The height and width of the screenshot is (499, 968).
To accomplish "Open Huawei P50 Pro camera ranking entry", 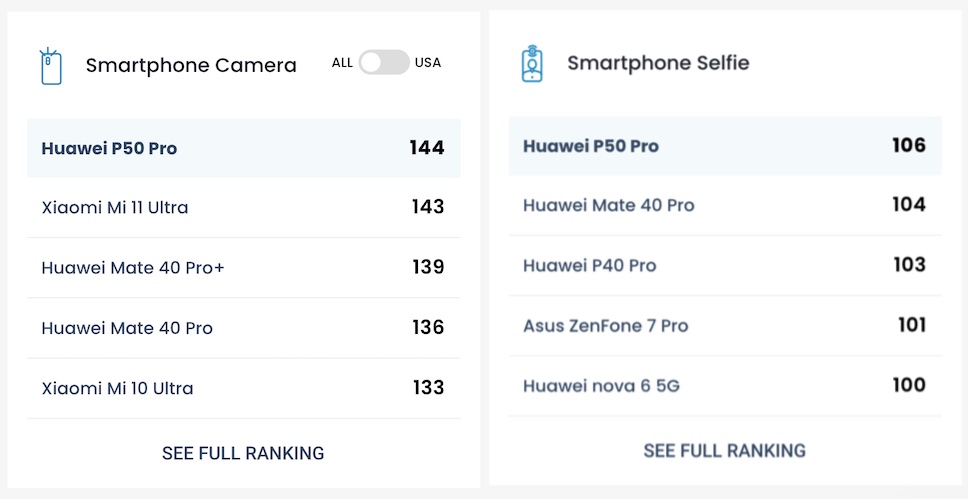I will (109, 148).
